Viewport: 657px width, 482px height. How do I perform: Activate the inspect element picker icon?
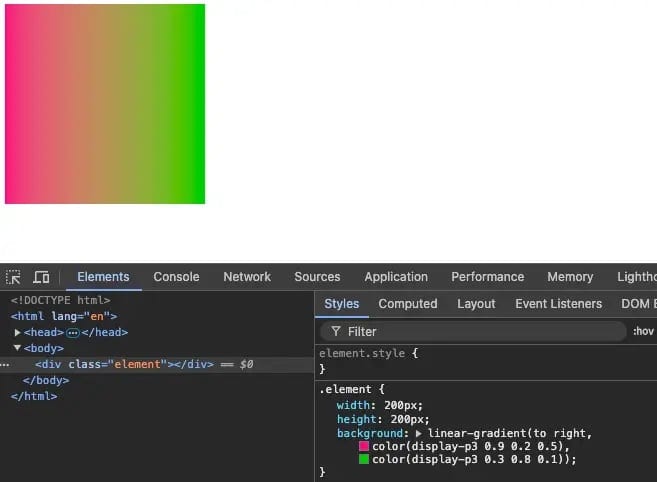tap(13, 277)
